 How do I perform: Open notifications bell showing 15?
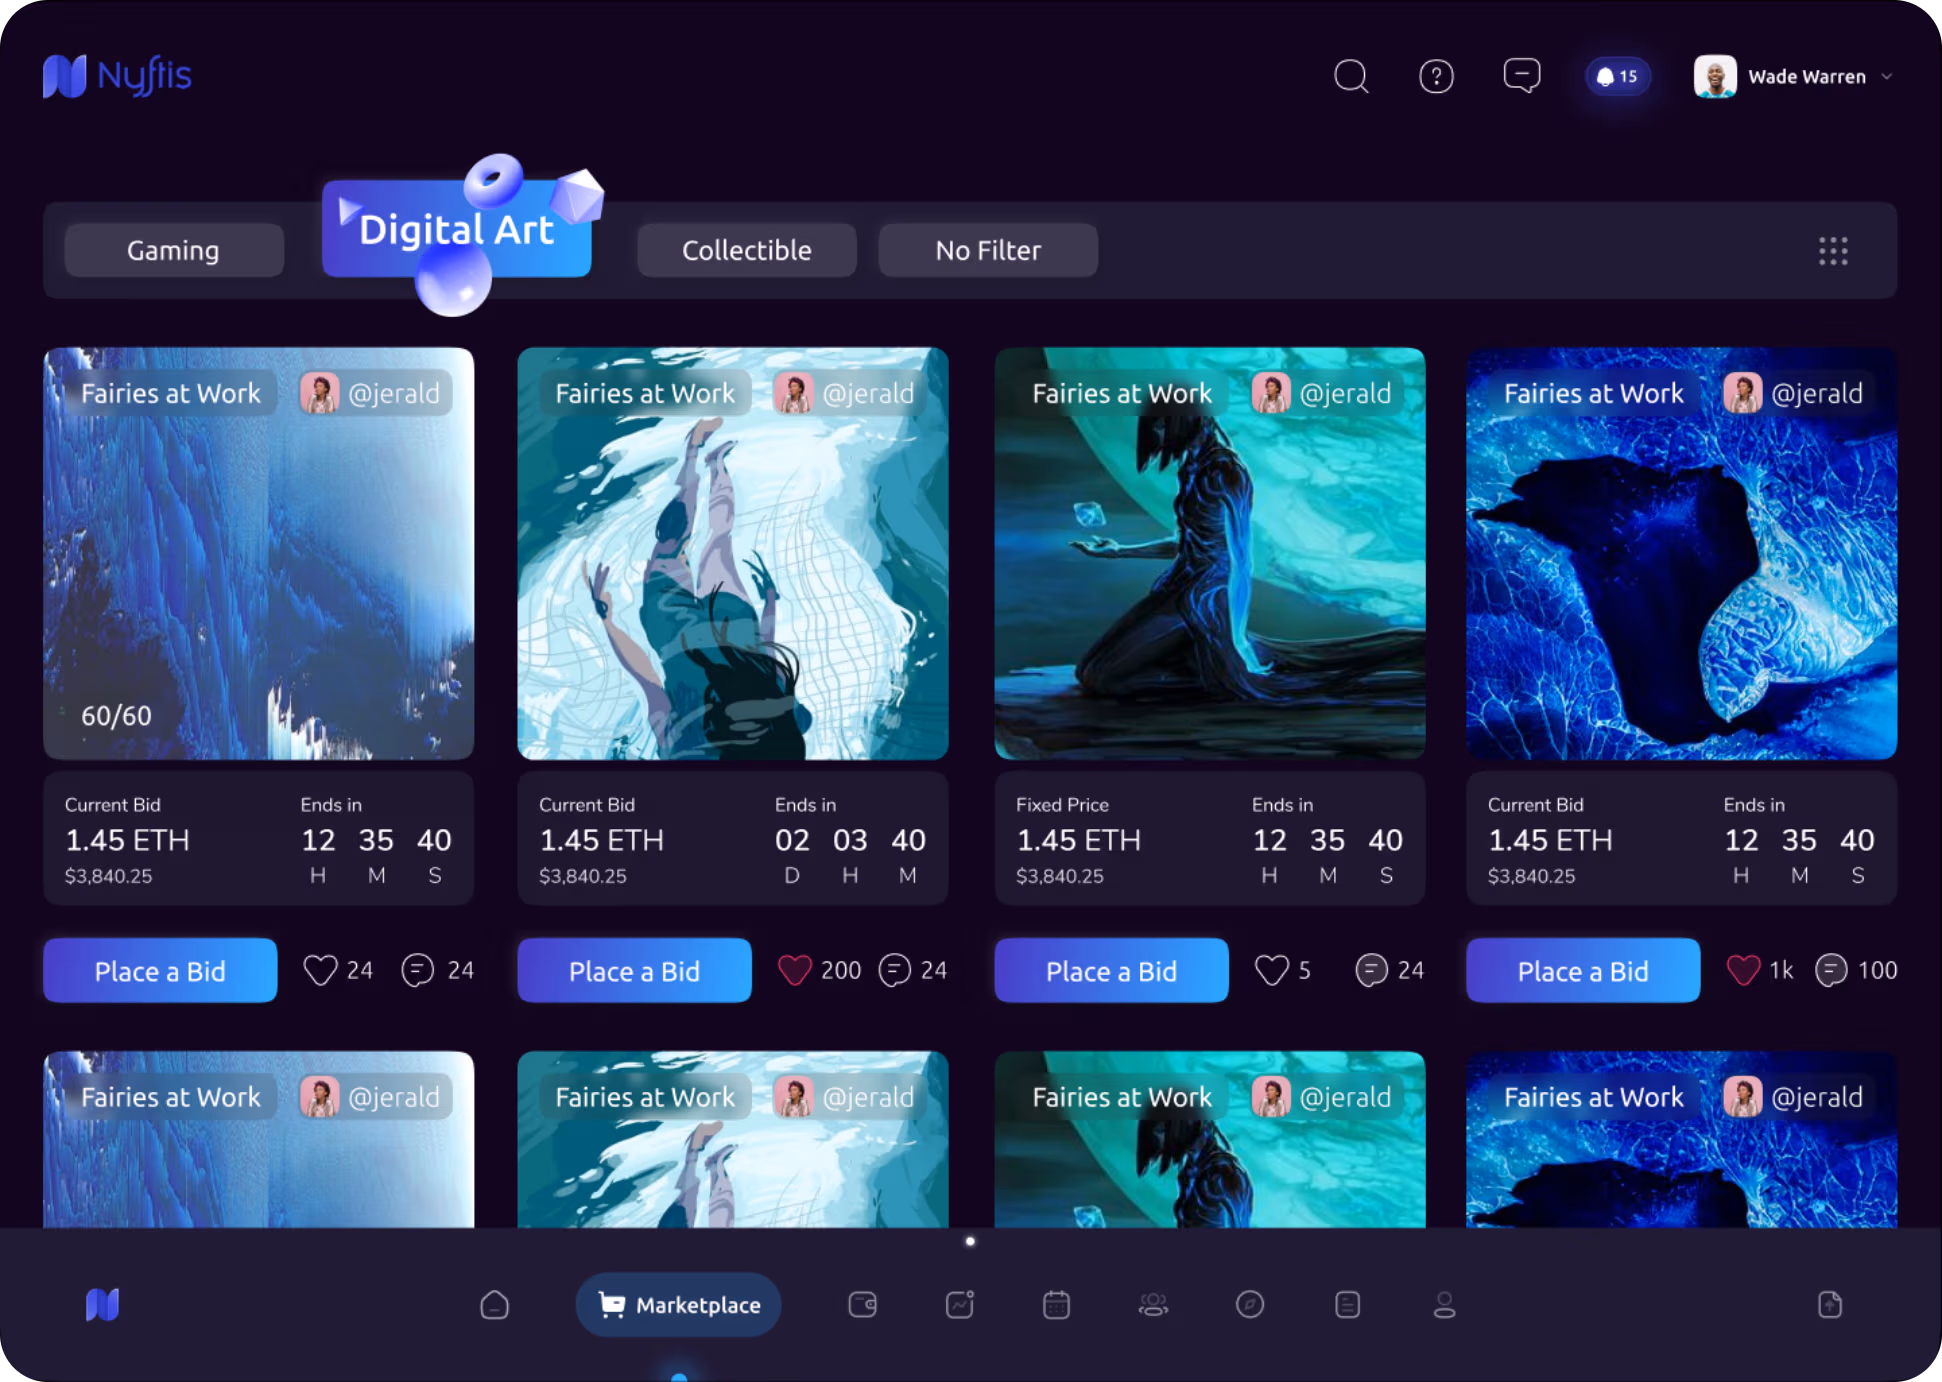pos(1616,76)
